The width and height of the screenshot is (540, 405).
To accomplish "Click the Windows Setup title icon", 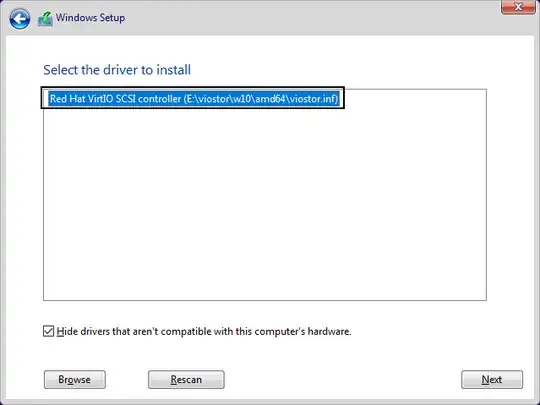I will point(45,19).
